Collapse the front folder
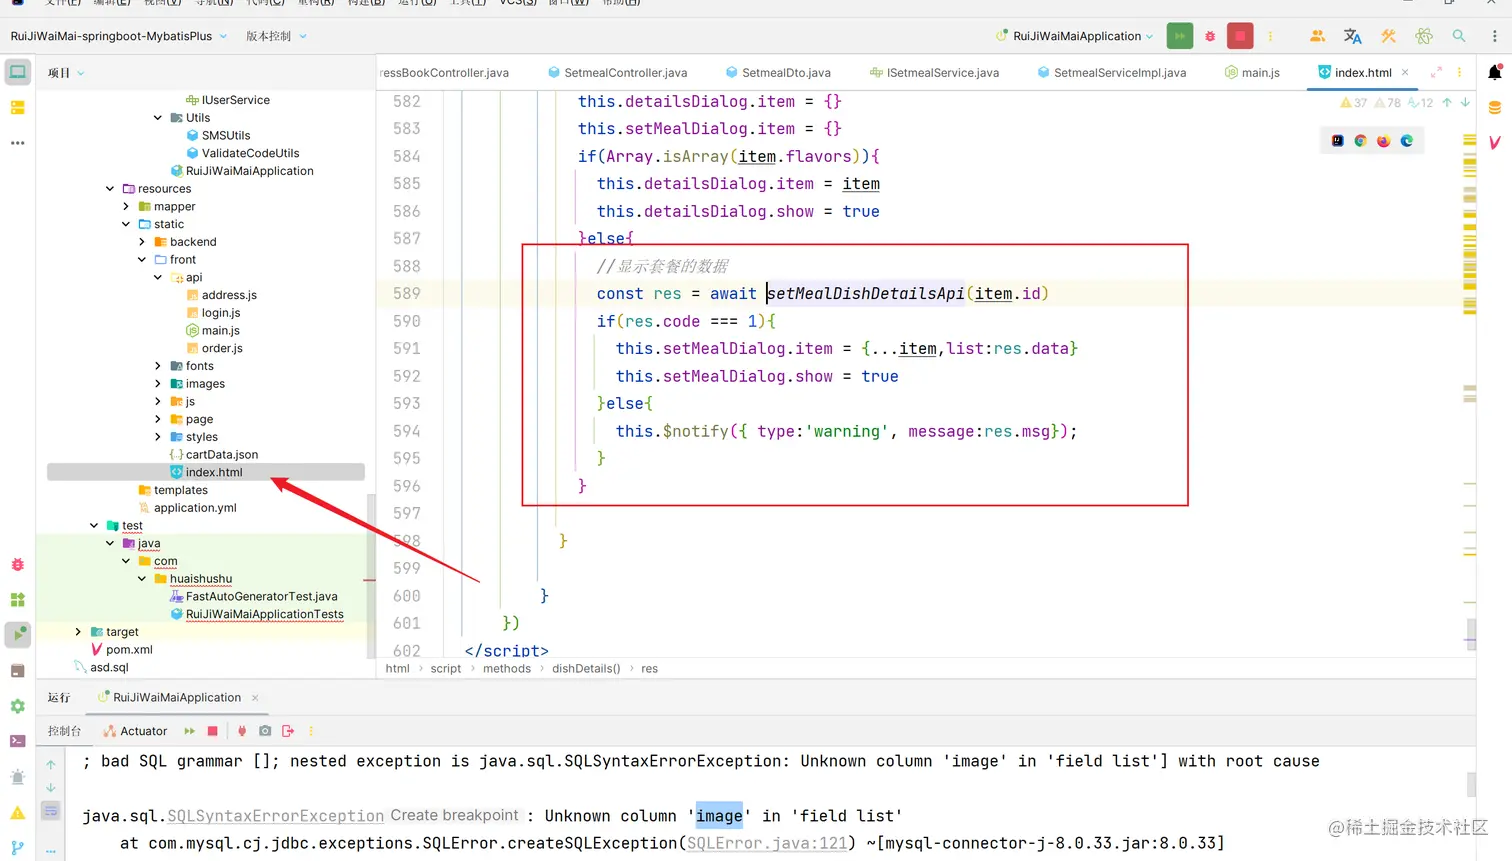This screenshot has width=1512, height=861. pos(142,260)
